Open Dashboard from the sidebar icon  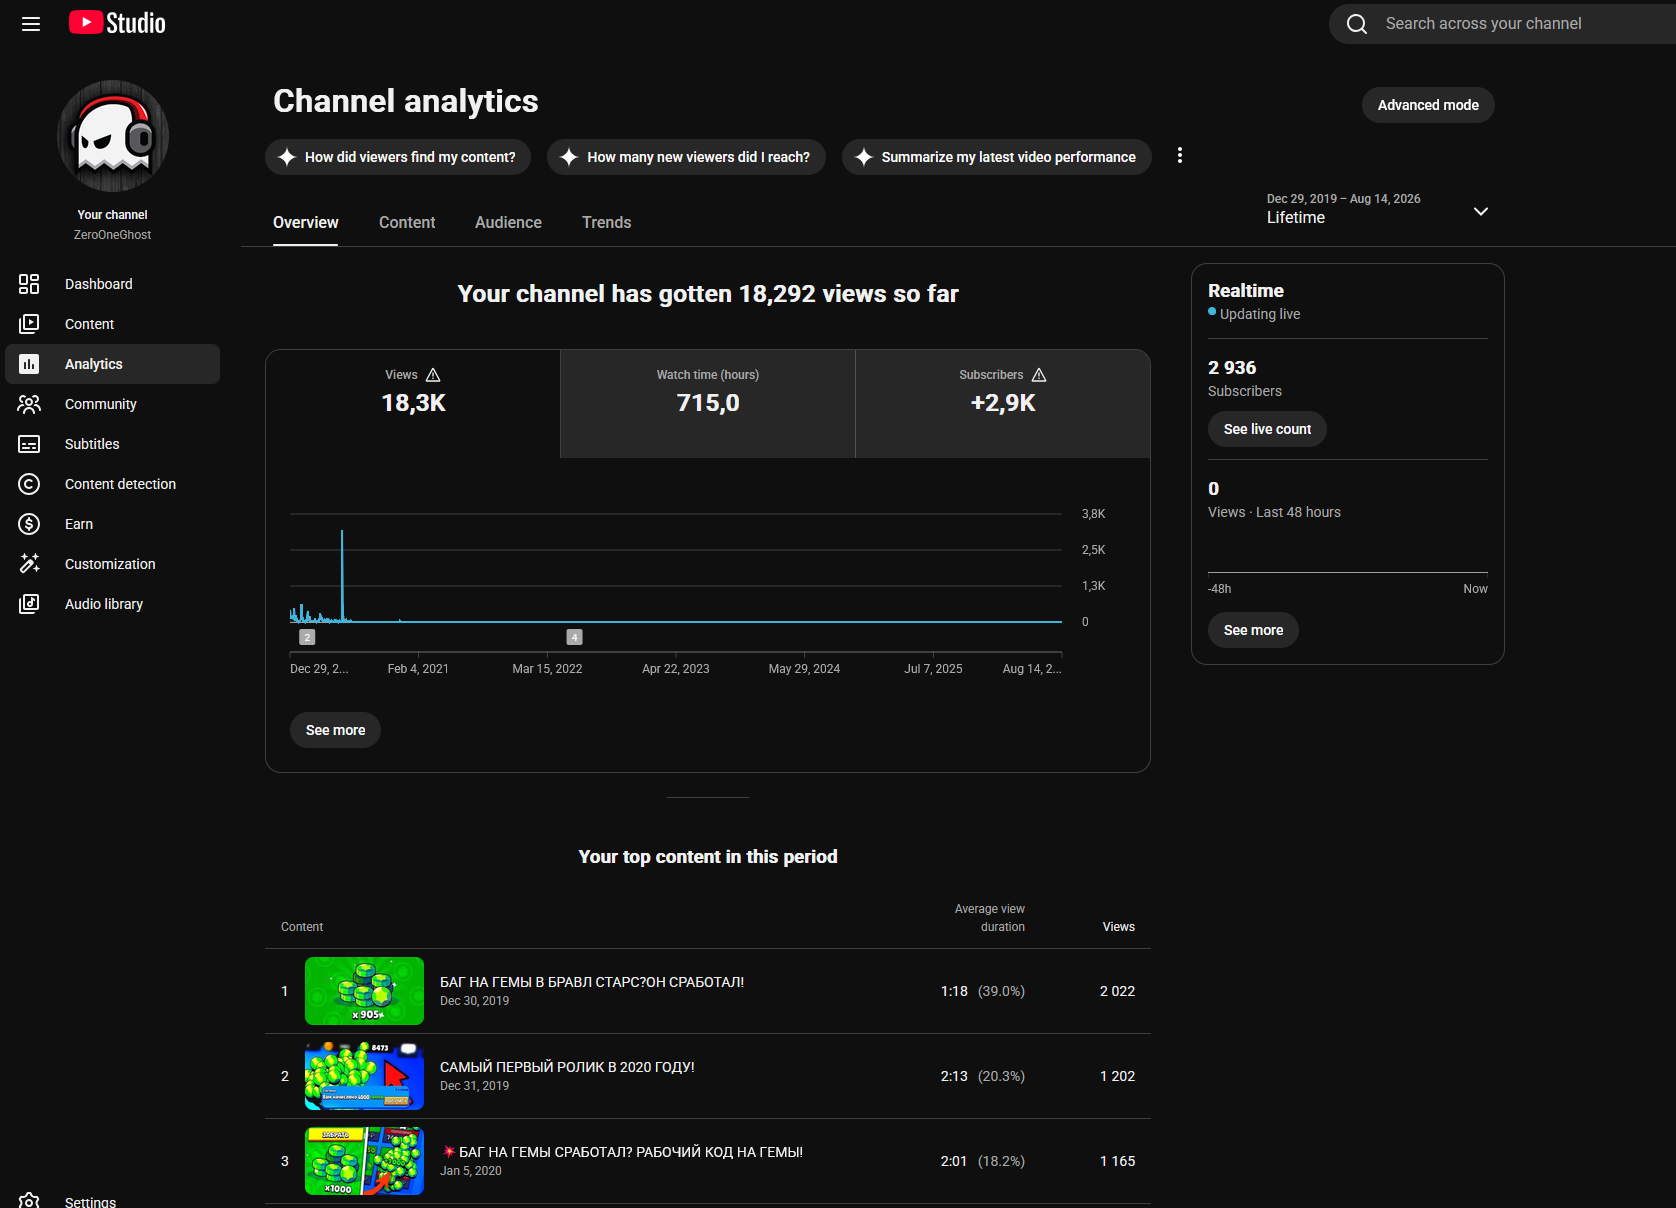point(29,284)
